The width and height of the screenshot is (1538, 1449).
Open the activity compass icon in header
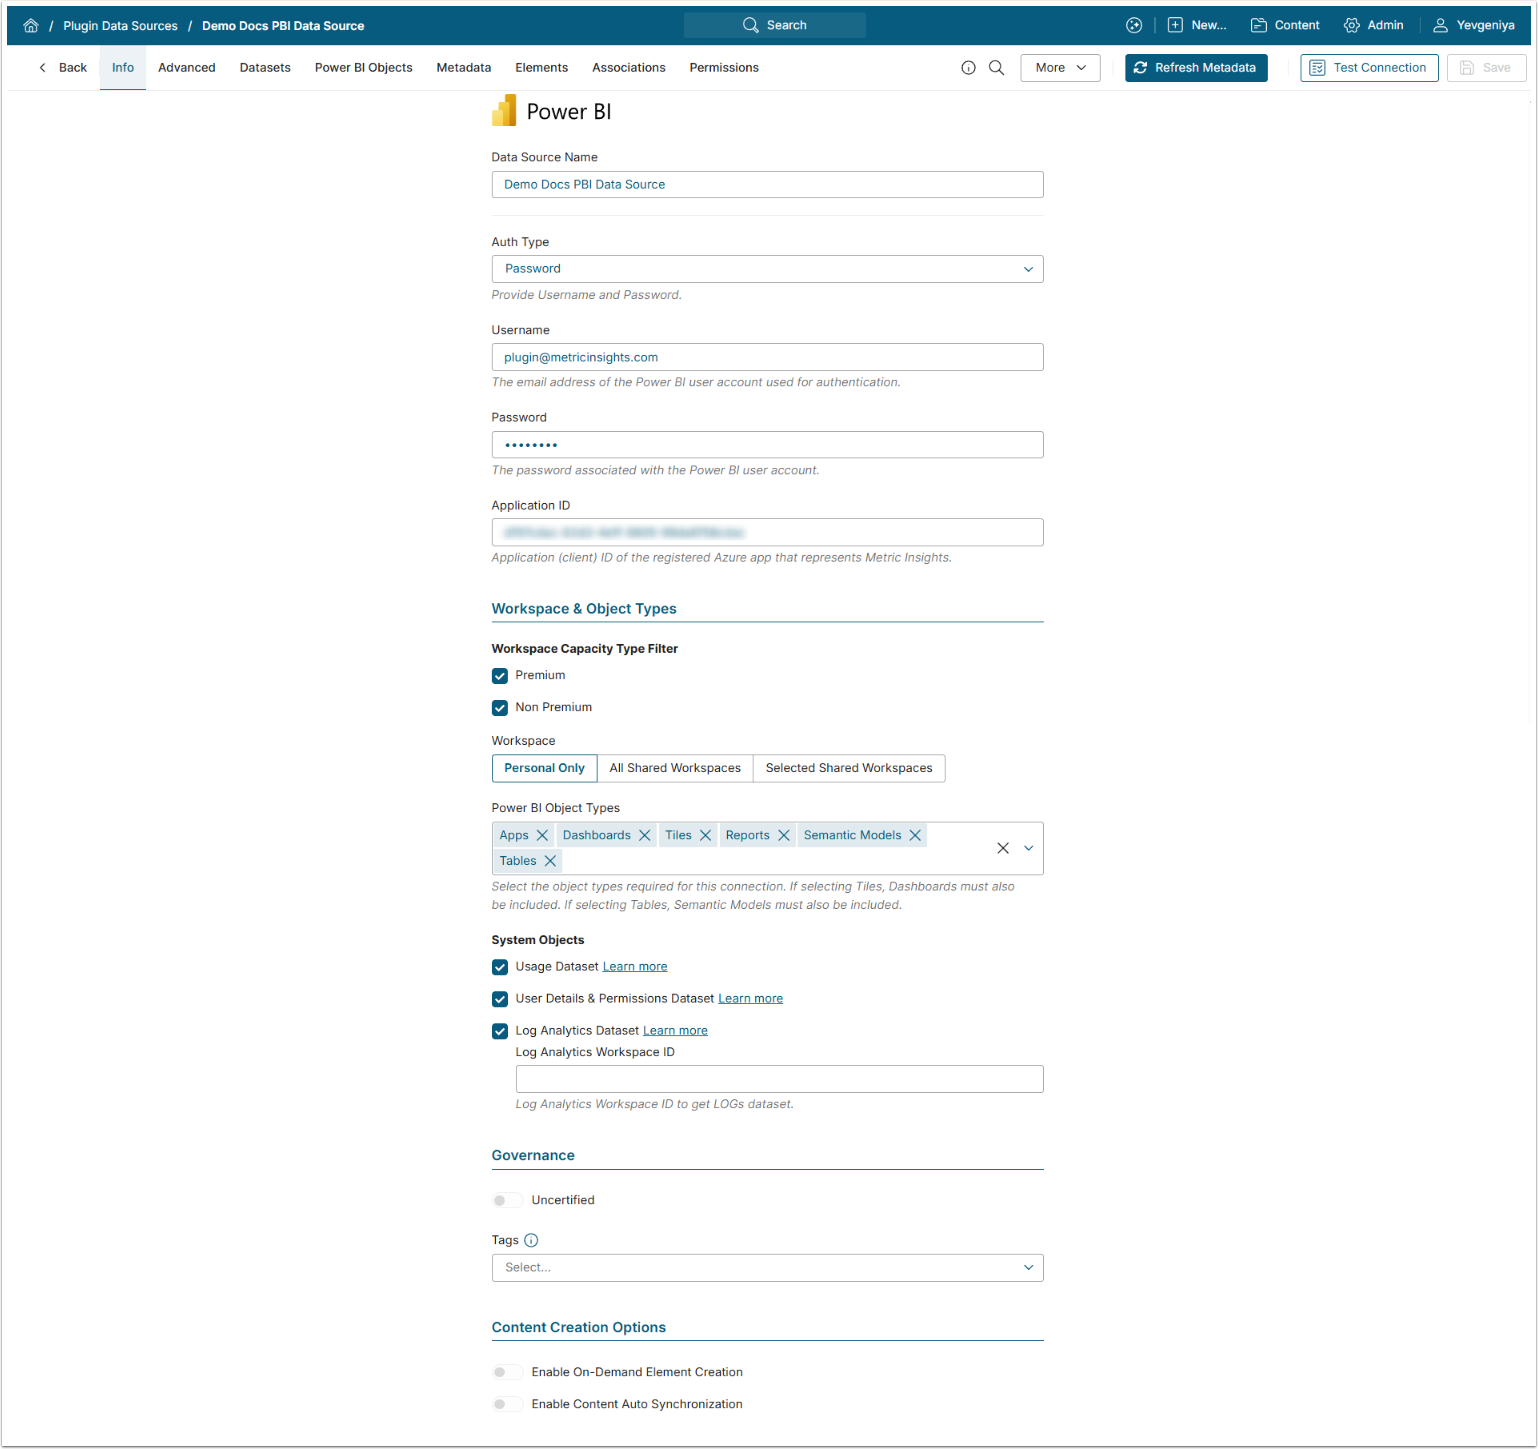[1134, 26]
